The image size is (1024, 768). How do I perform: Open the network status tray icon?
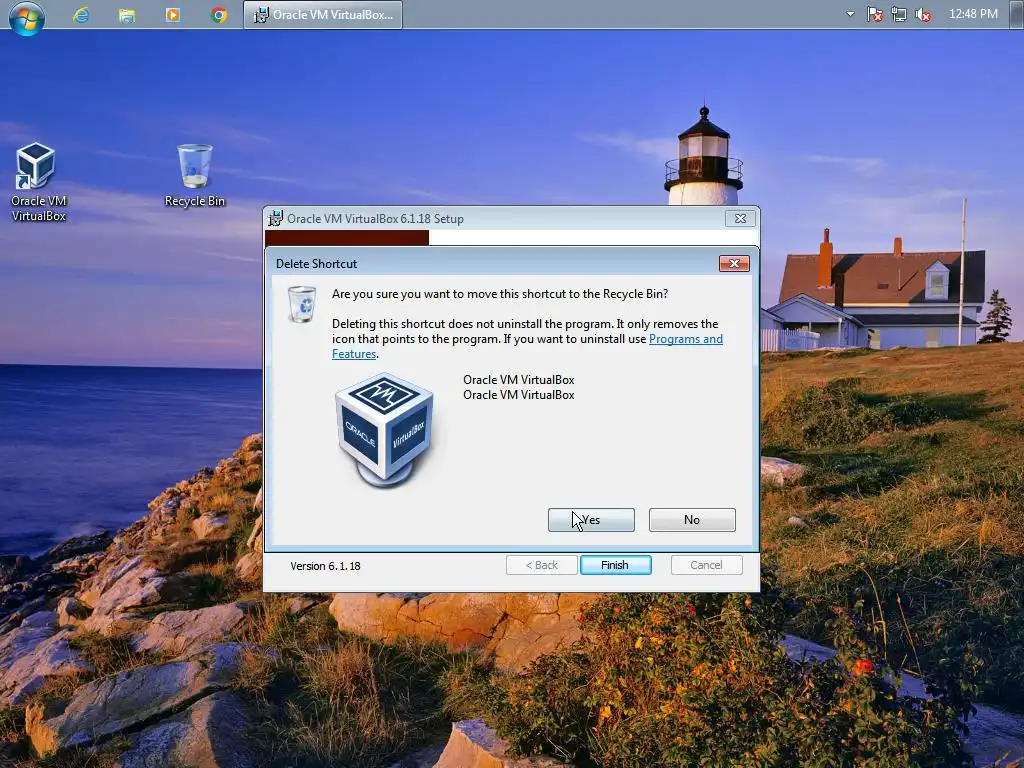tap(899, 14)
